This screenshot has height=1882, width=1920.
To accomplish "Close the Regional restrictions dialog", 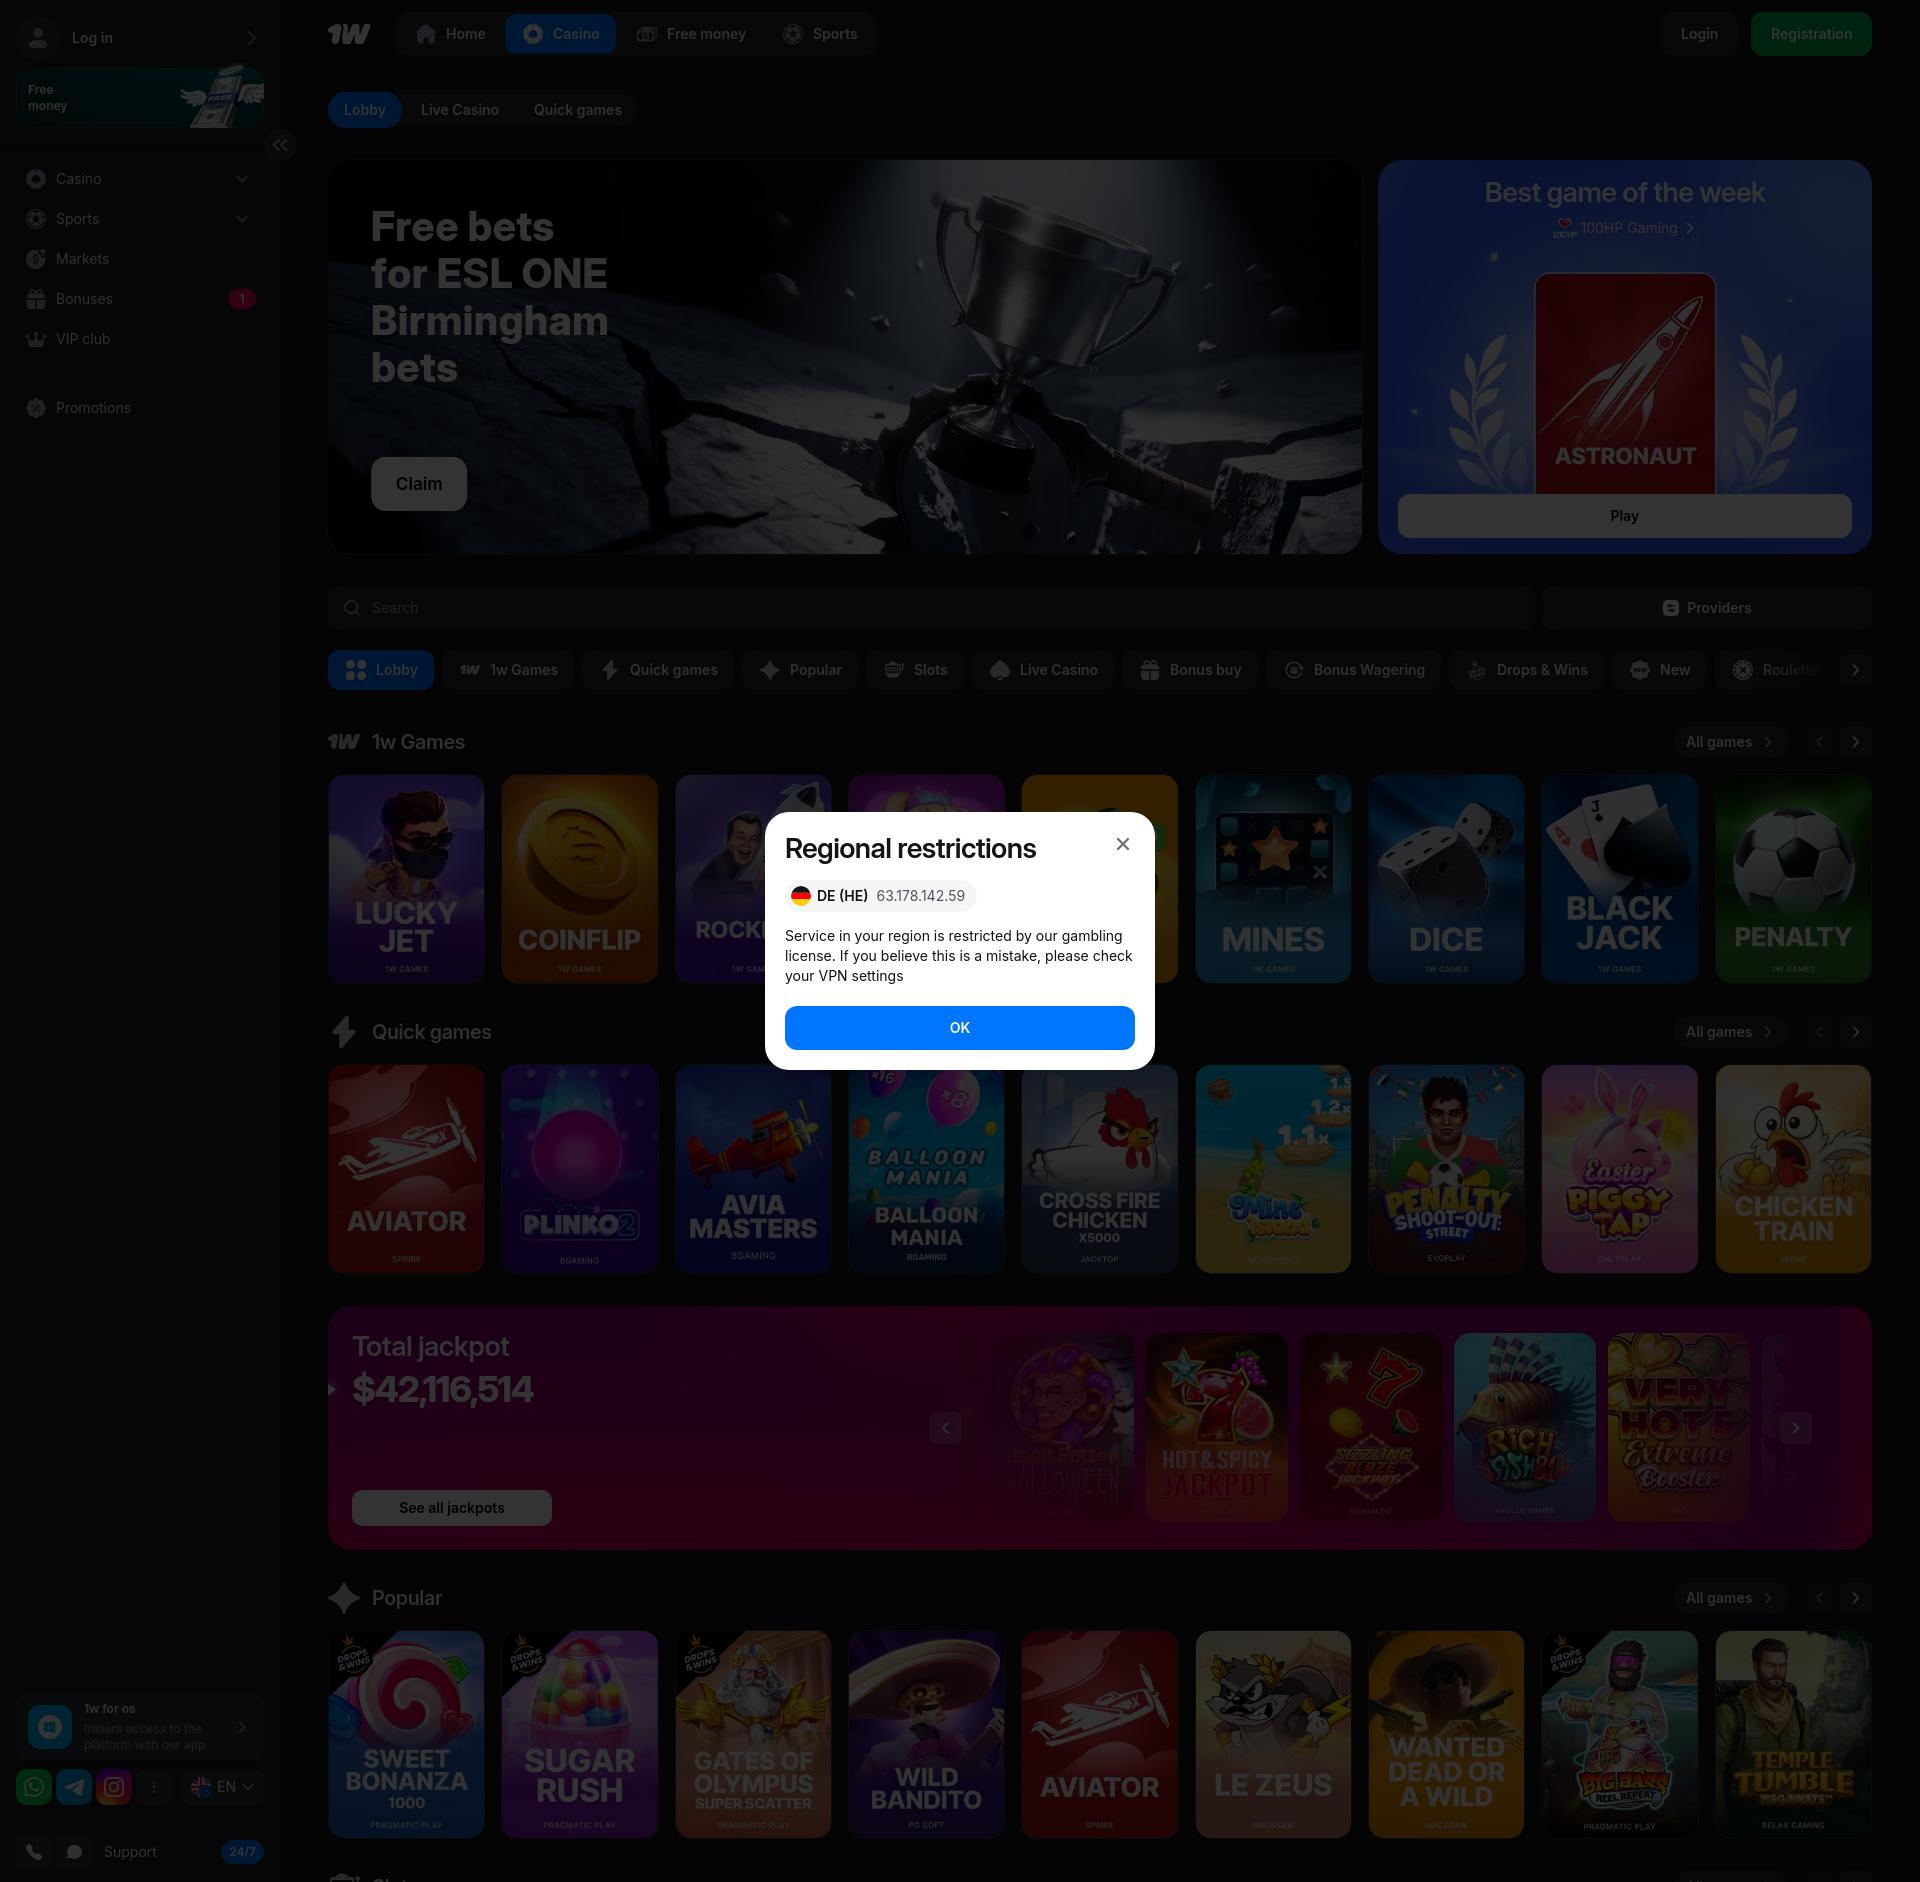I will (1122, 844).
